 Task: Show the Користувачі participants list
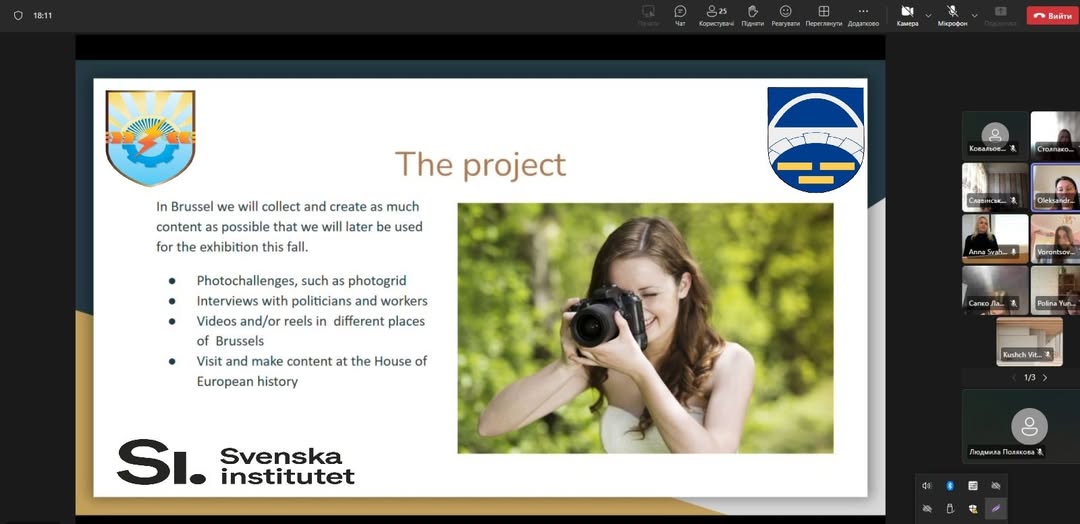(716, 15)
